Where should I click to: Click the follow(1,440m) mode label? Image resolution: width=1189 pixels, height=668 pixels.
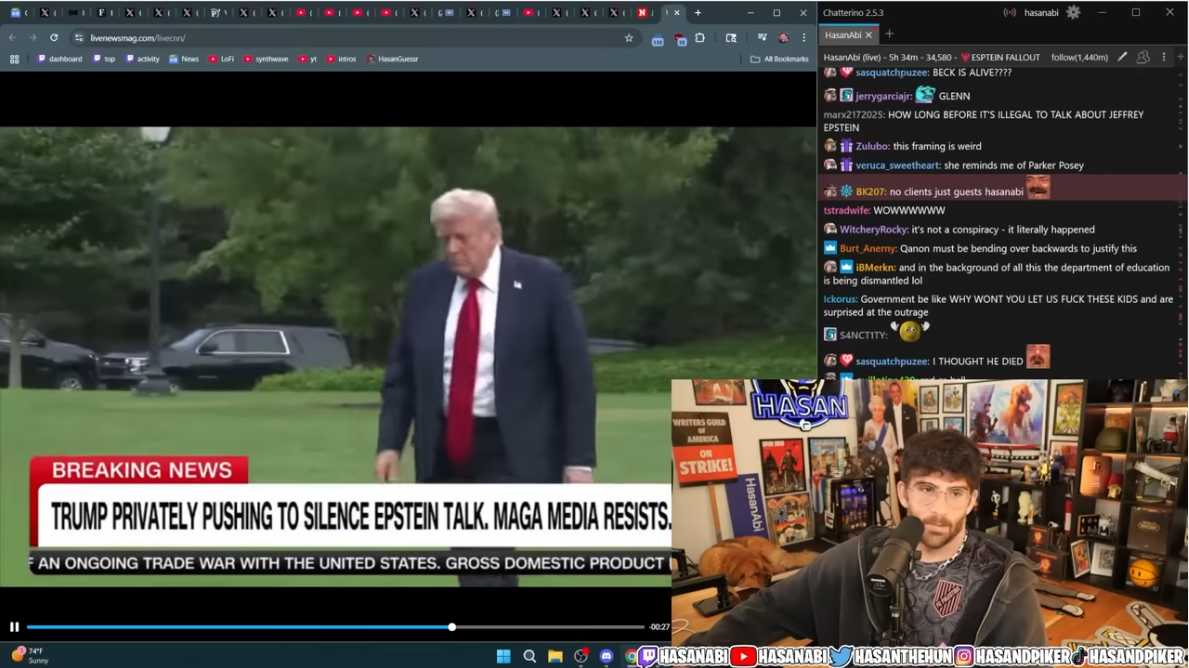(1079, 57)
